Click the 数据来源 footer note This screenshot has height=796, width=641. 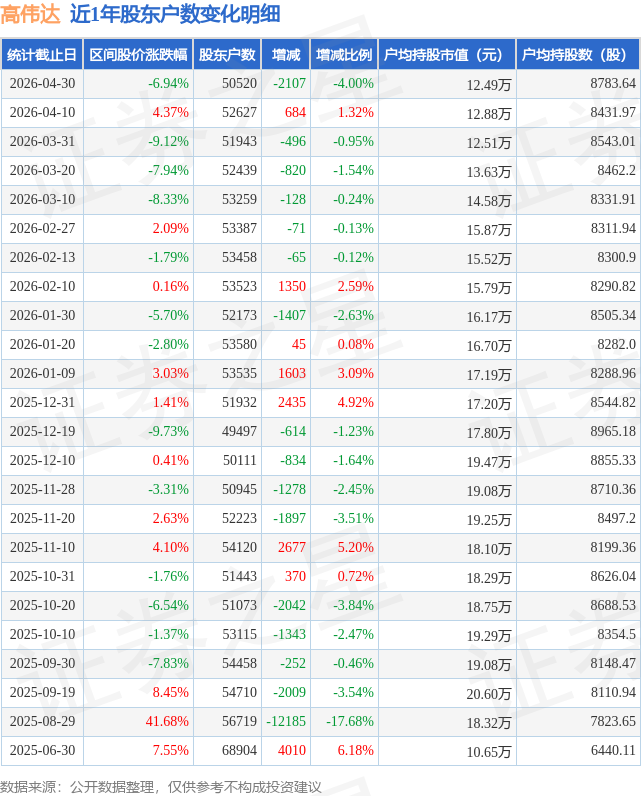coord(161,787)
